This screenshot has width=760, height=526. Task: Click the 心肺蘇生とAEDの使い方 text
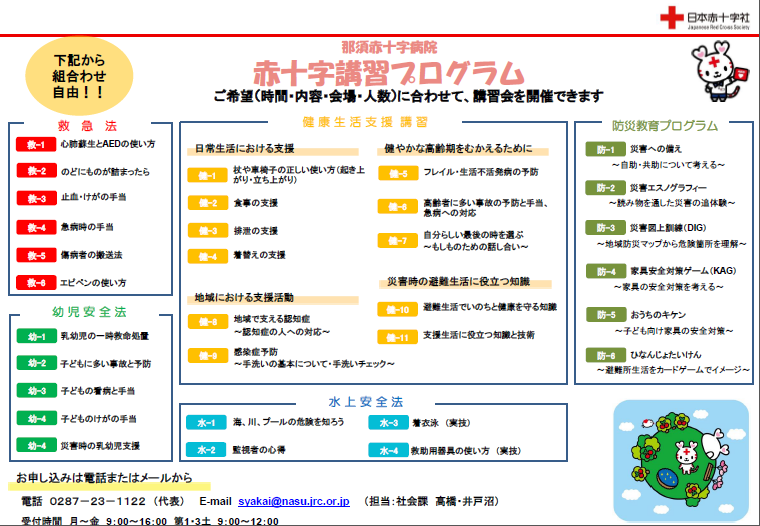click(x=108, y=144)
